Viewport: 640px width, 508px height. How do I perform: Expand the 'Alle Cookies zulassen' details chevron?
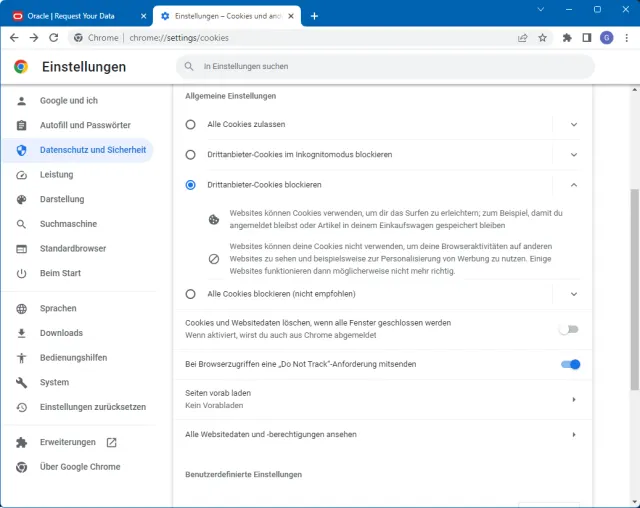(574, 124)
